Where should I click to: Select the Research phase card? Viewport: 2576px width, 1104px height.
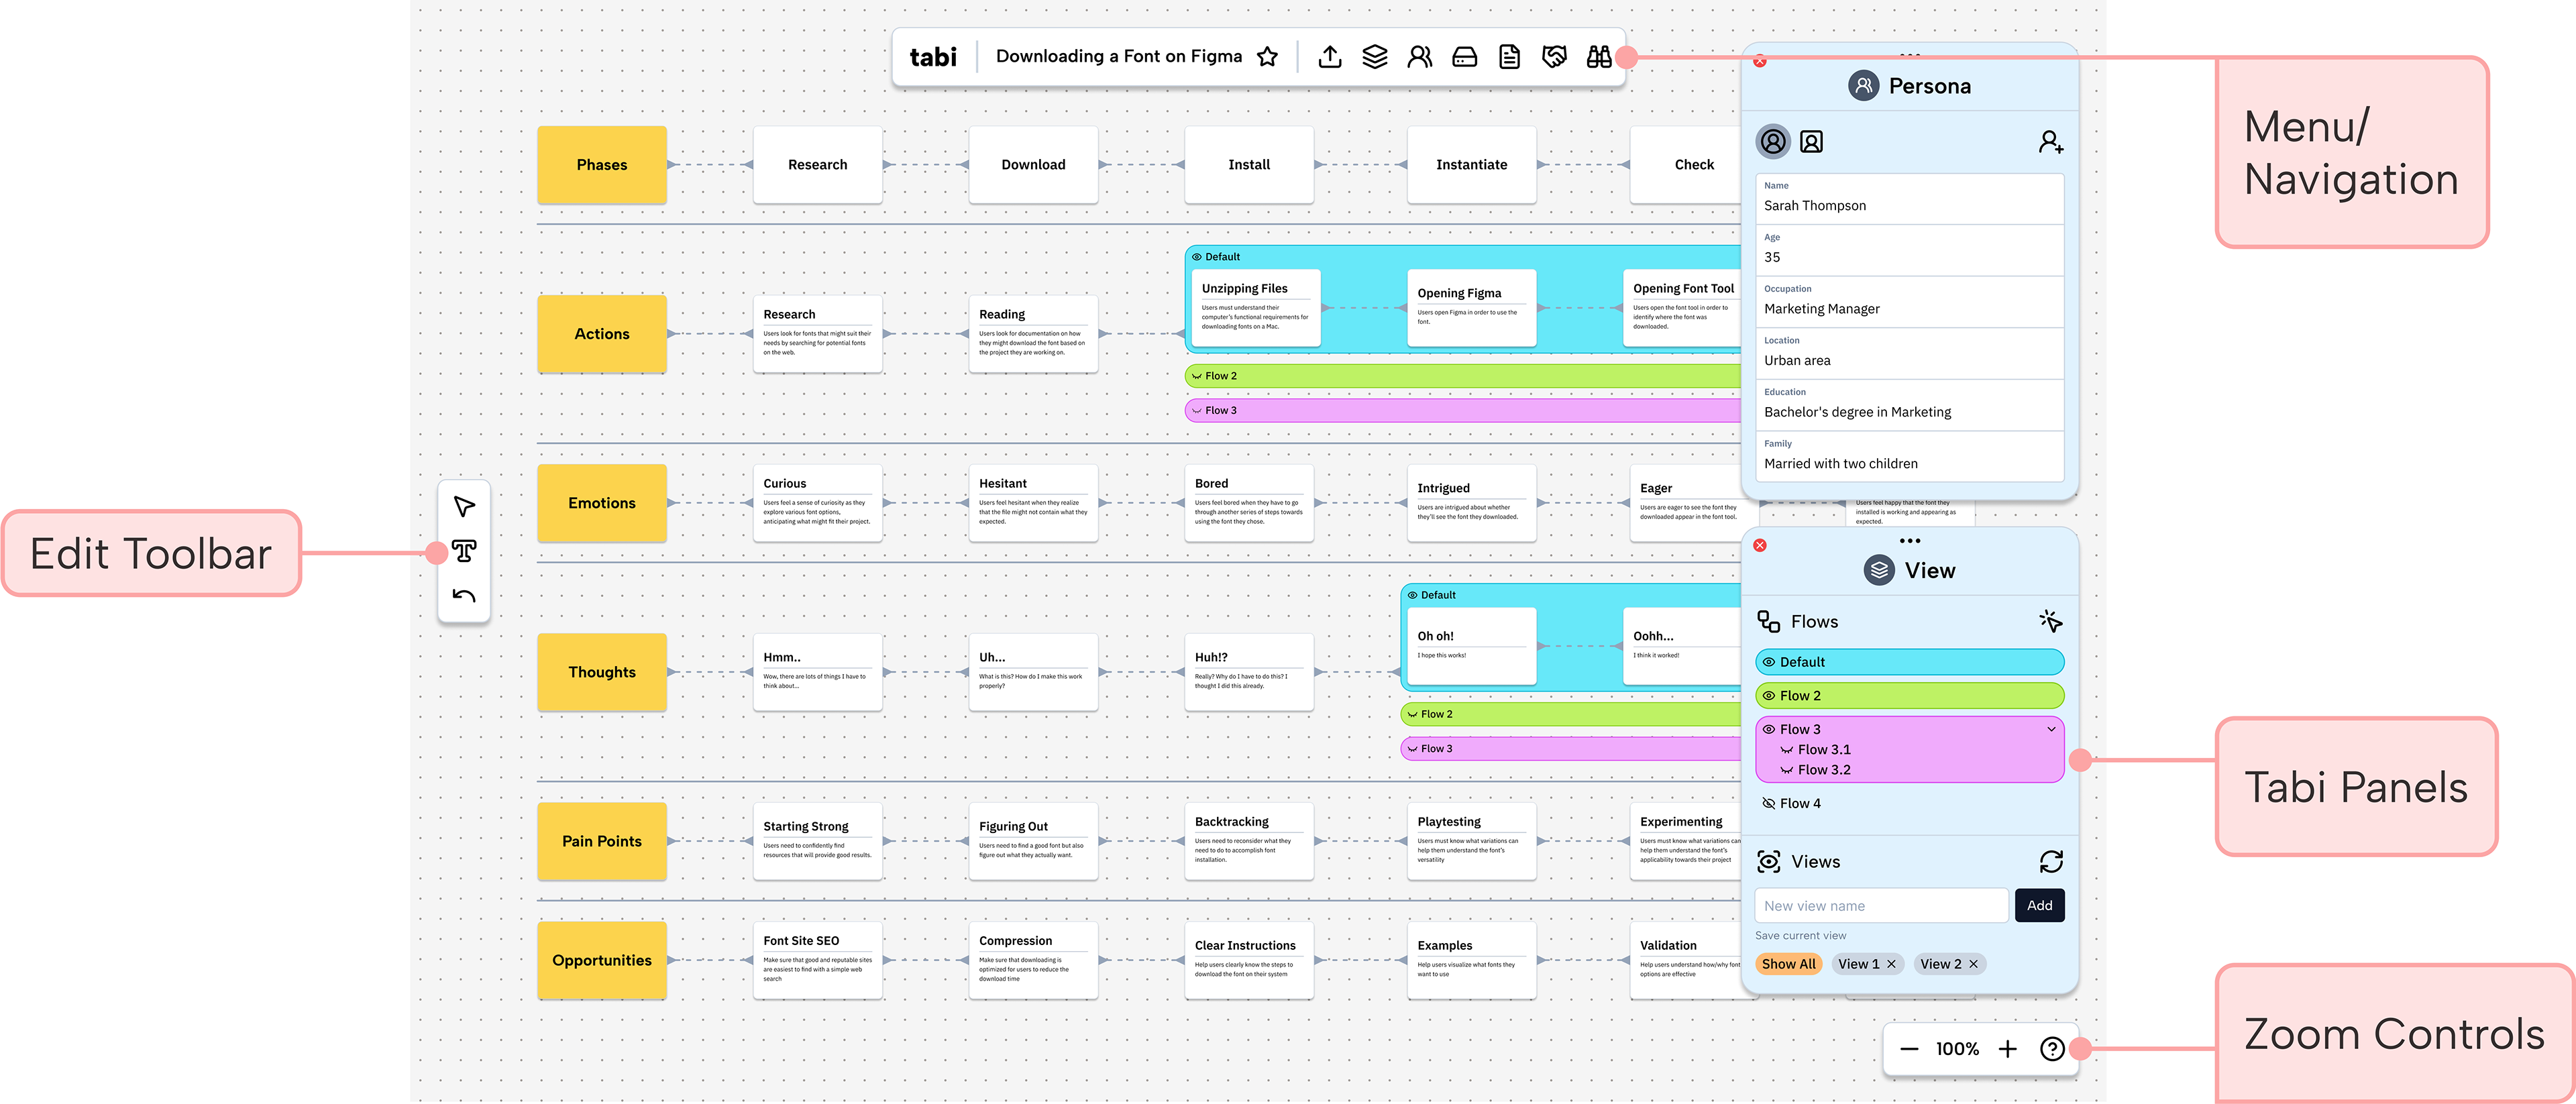coord(817,165)
